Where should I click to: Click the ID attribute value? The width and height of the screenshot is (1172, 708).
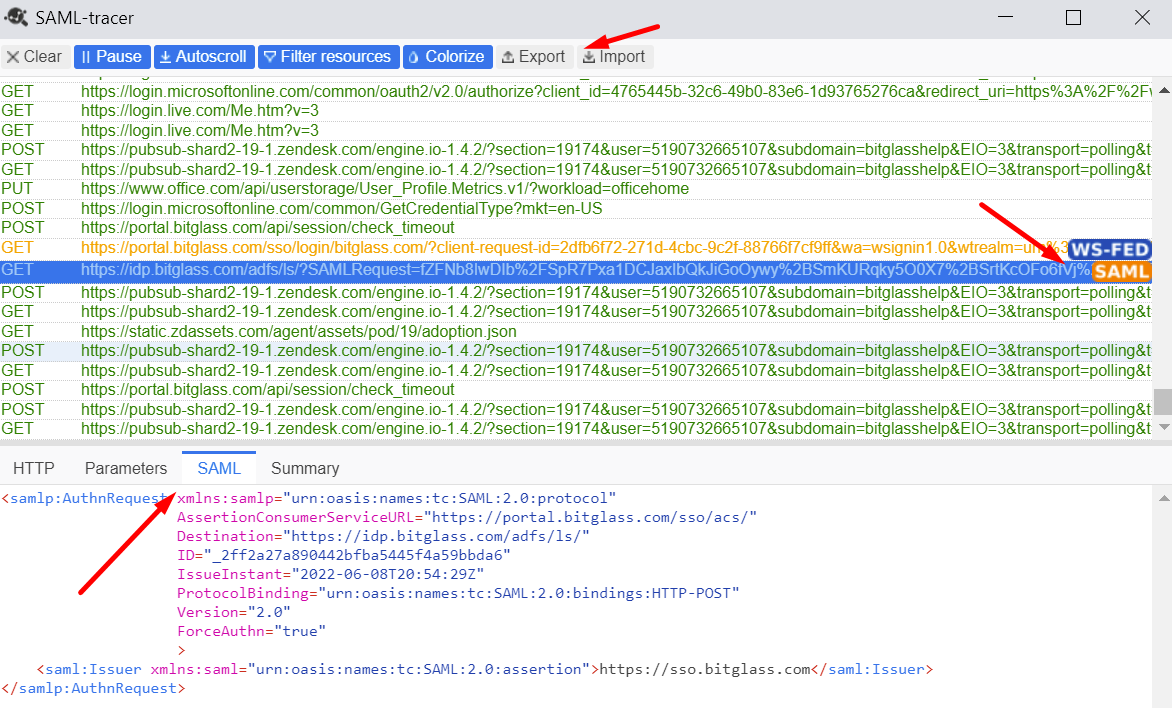(x=357, y=555)
